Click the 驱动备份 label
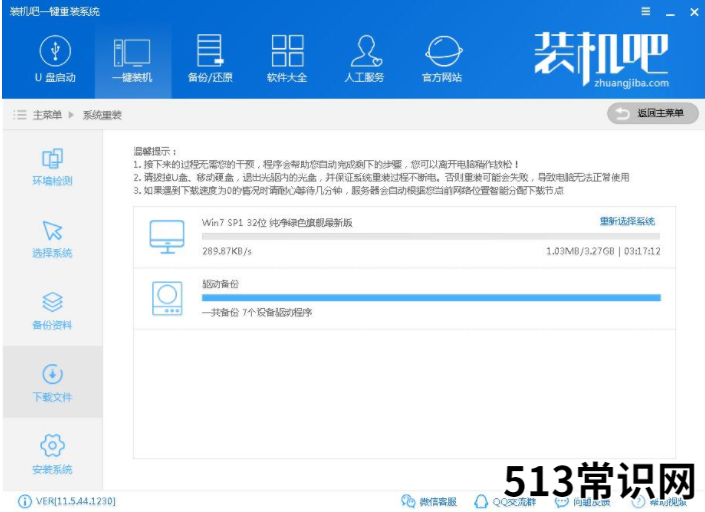 tap(220, 284)
